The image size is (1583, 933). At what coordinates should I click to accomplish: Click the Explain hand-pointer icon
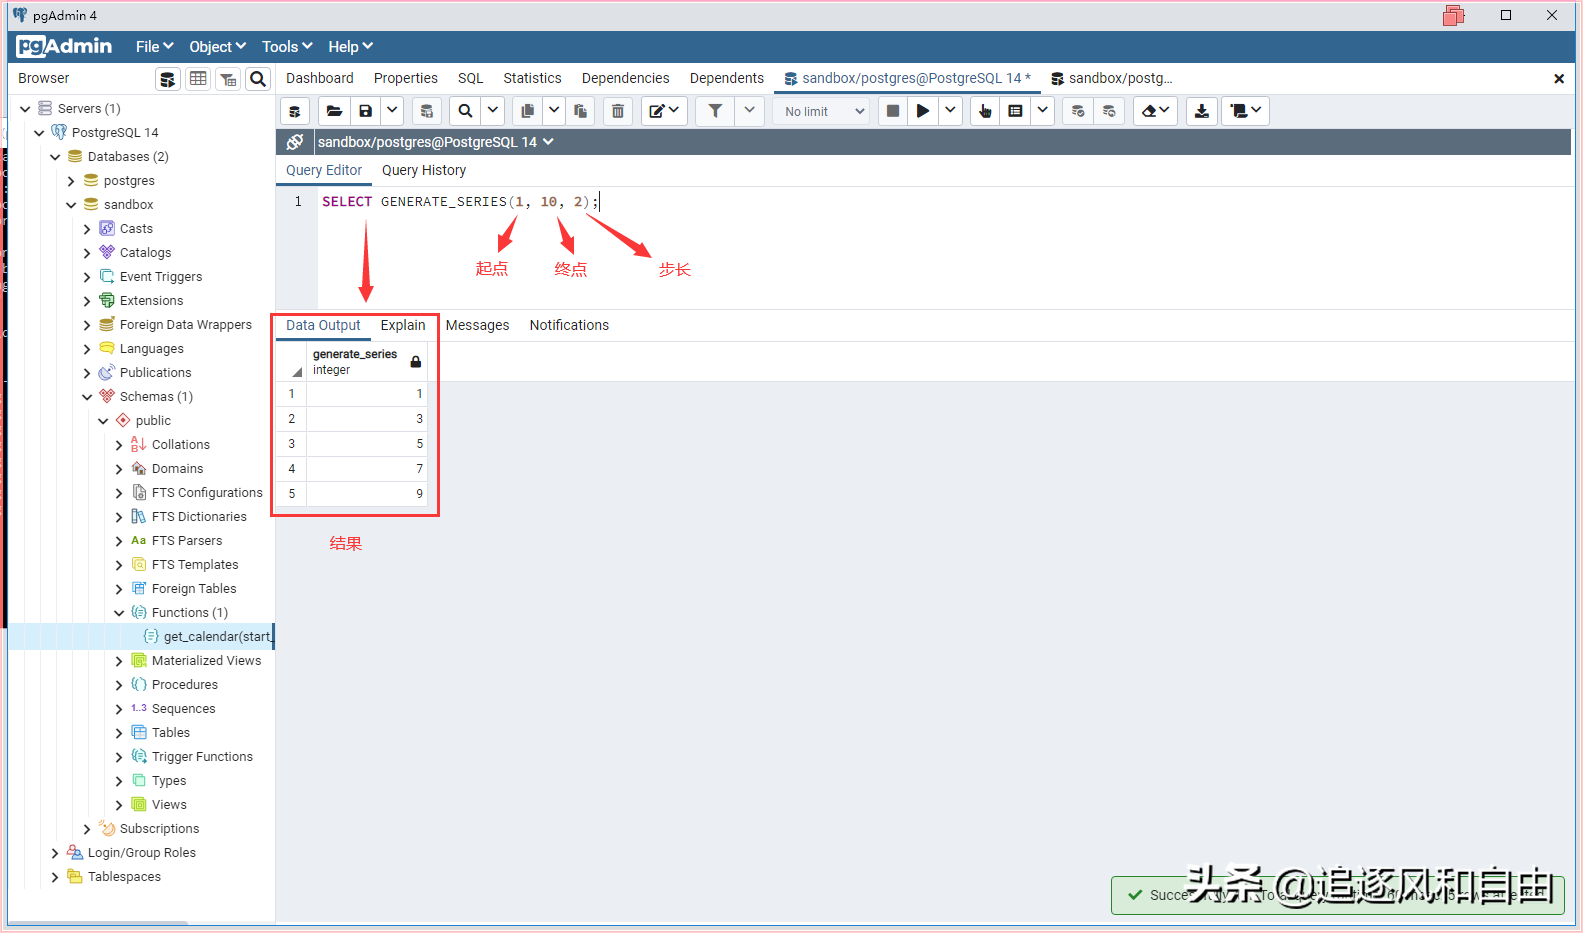pyautogui.click(x=985, y=111)
